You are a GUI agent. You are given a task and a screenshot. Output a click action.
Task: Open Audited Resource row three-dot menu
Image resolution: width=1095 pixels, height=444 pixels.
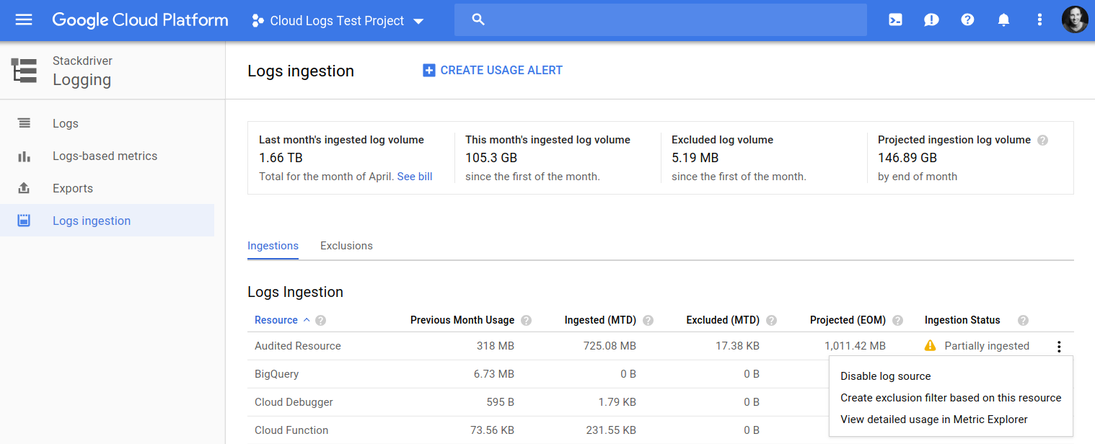[x=1059, y=346]
